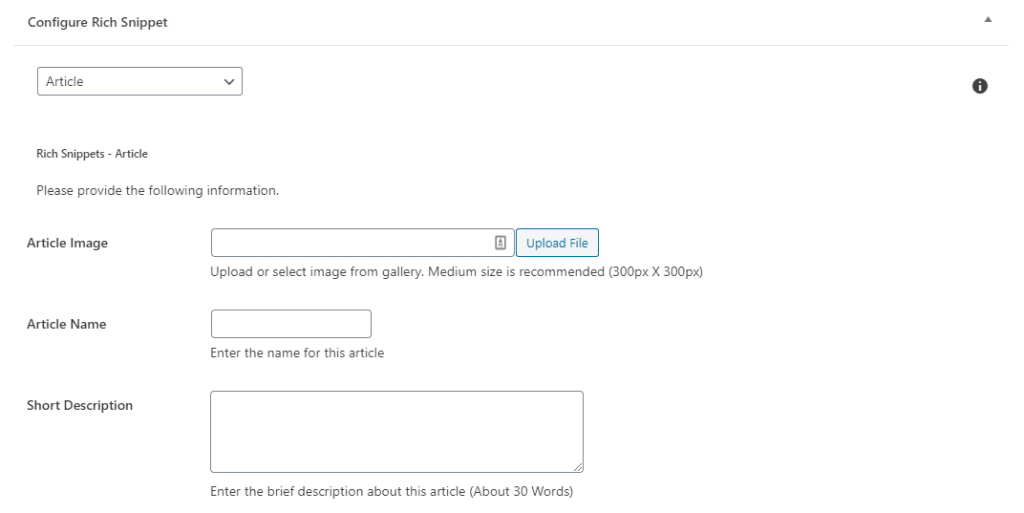1024x513 pixels.
Task: Click the brief description 30 words hint
Action: tap(391, 492)
